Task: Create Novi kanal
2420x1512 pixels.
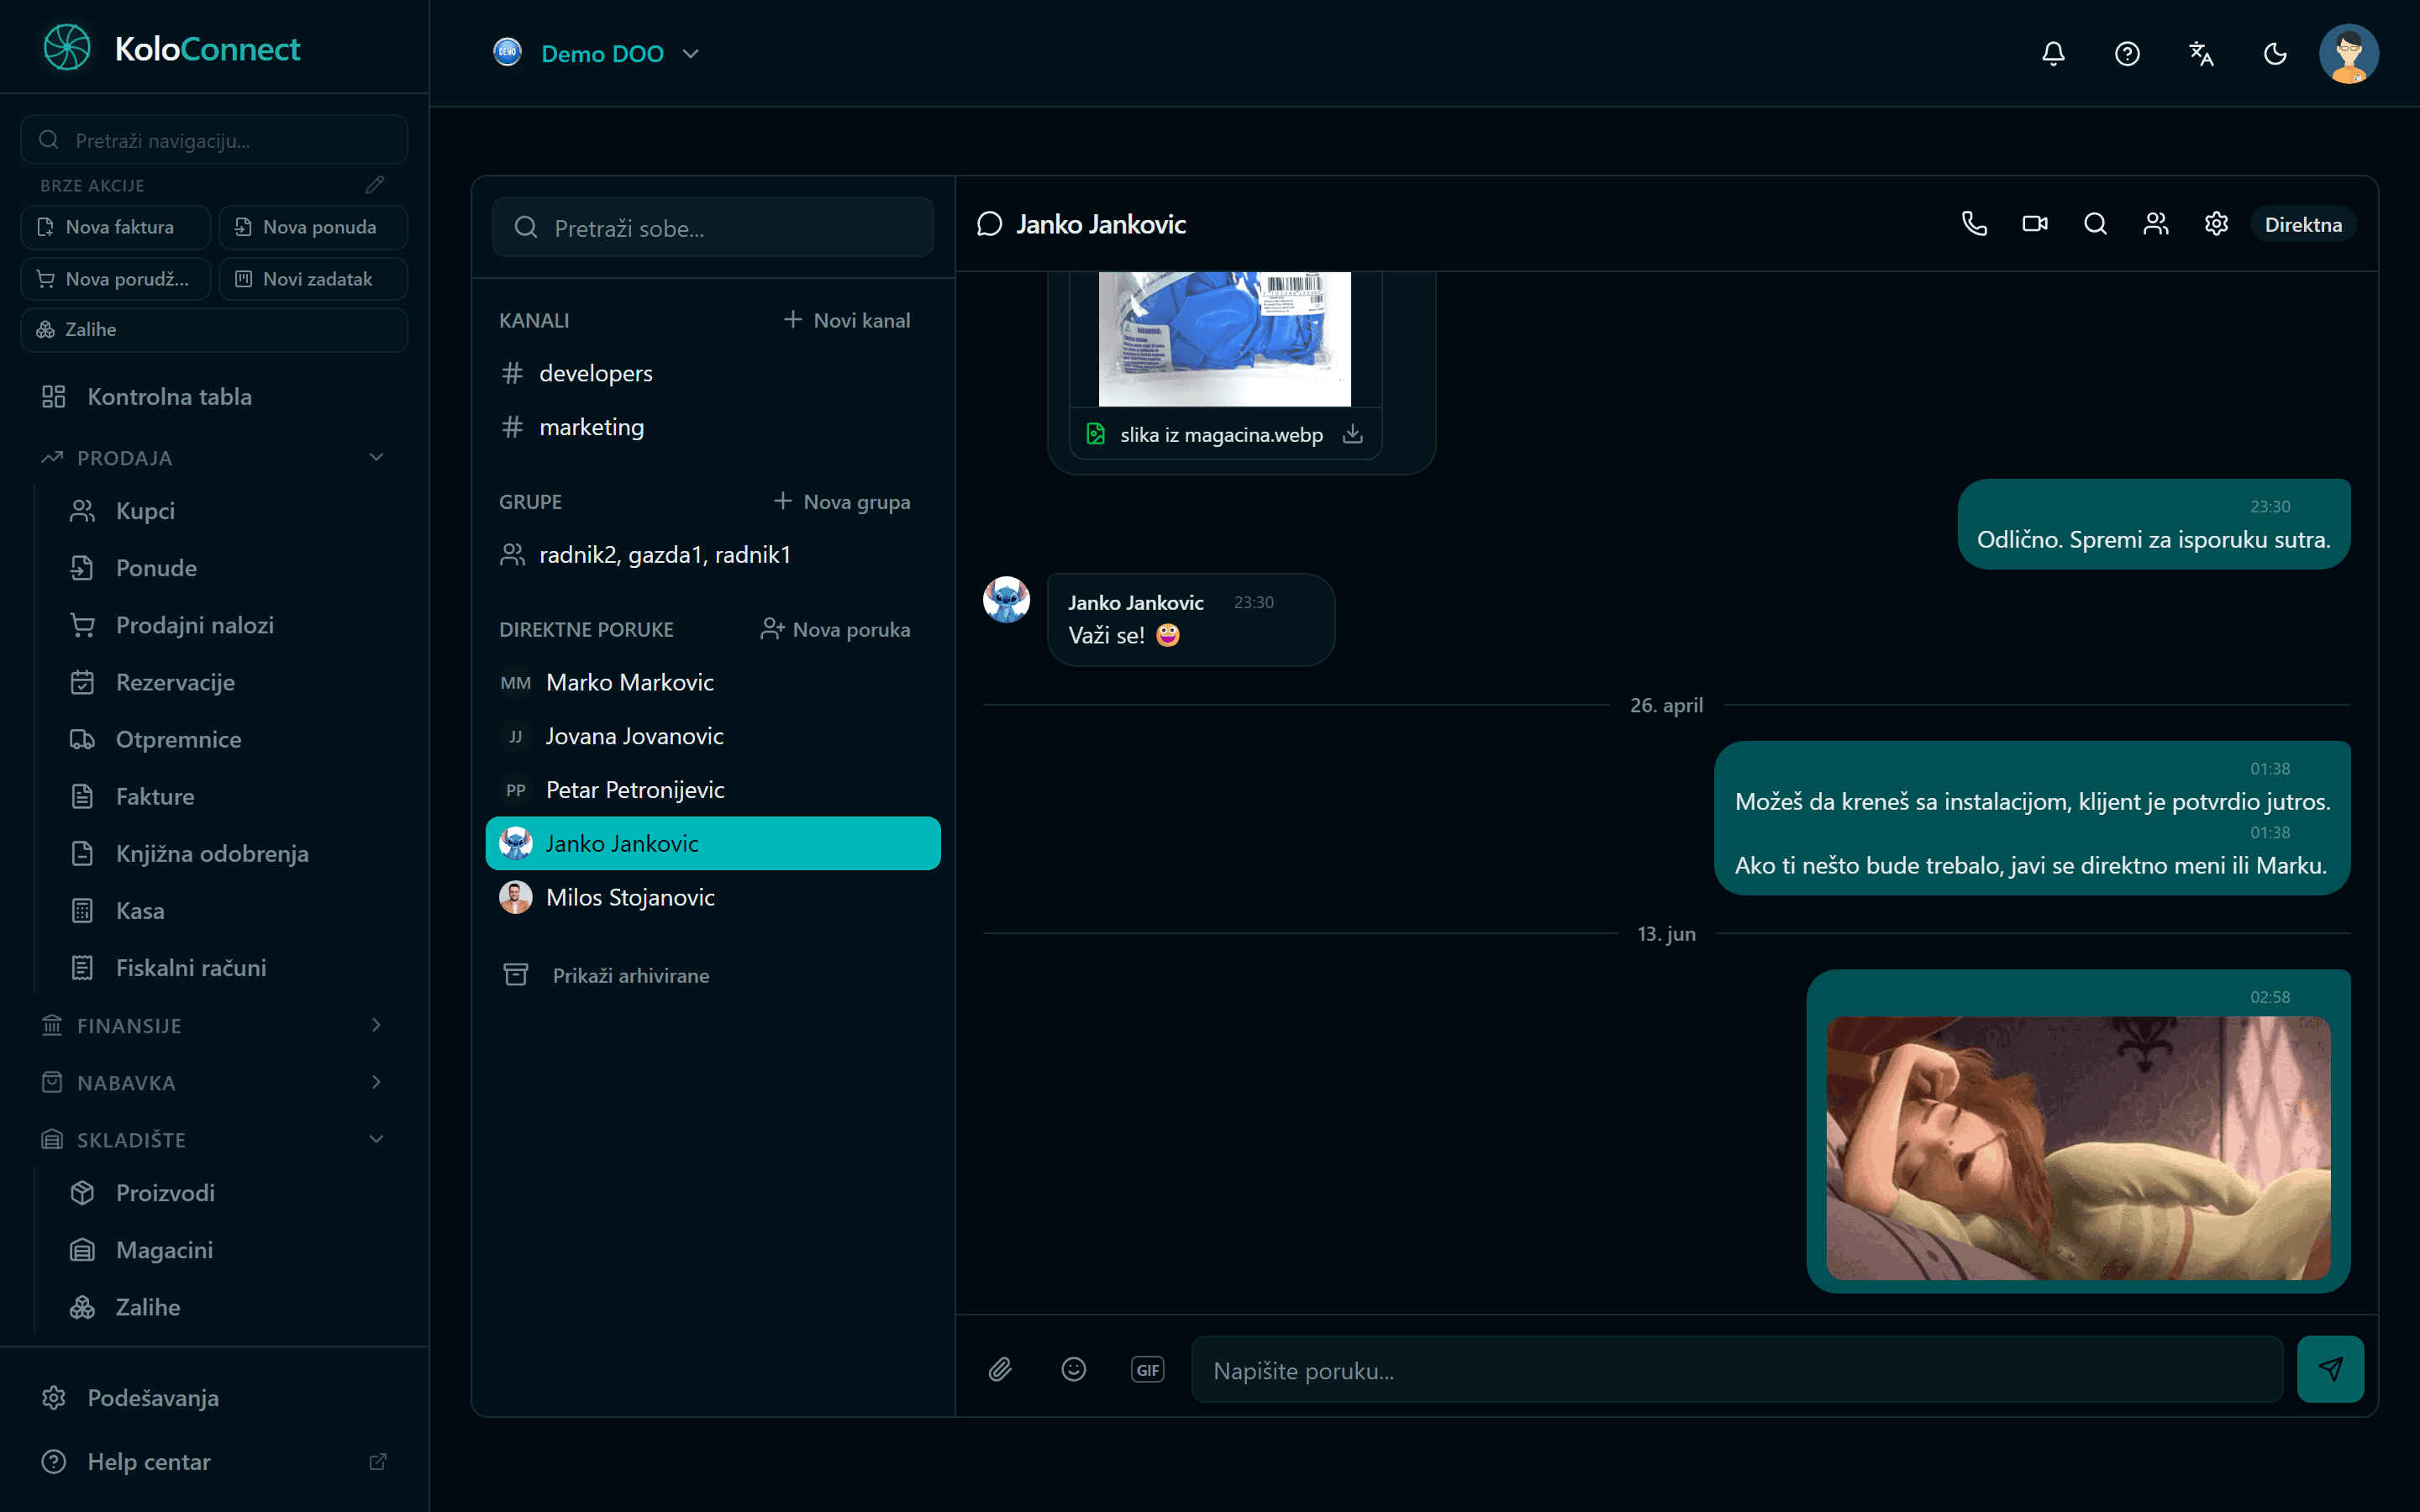Action: tap(846, 320)
